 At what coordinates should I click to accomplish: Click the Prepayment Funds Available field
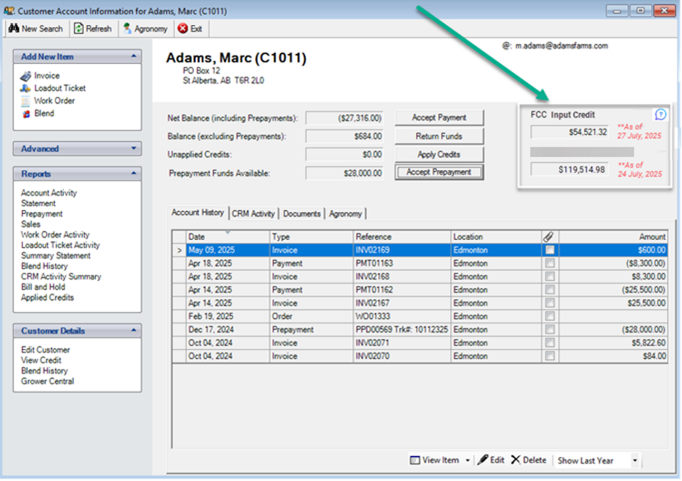[344, 173]
